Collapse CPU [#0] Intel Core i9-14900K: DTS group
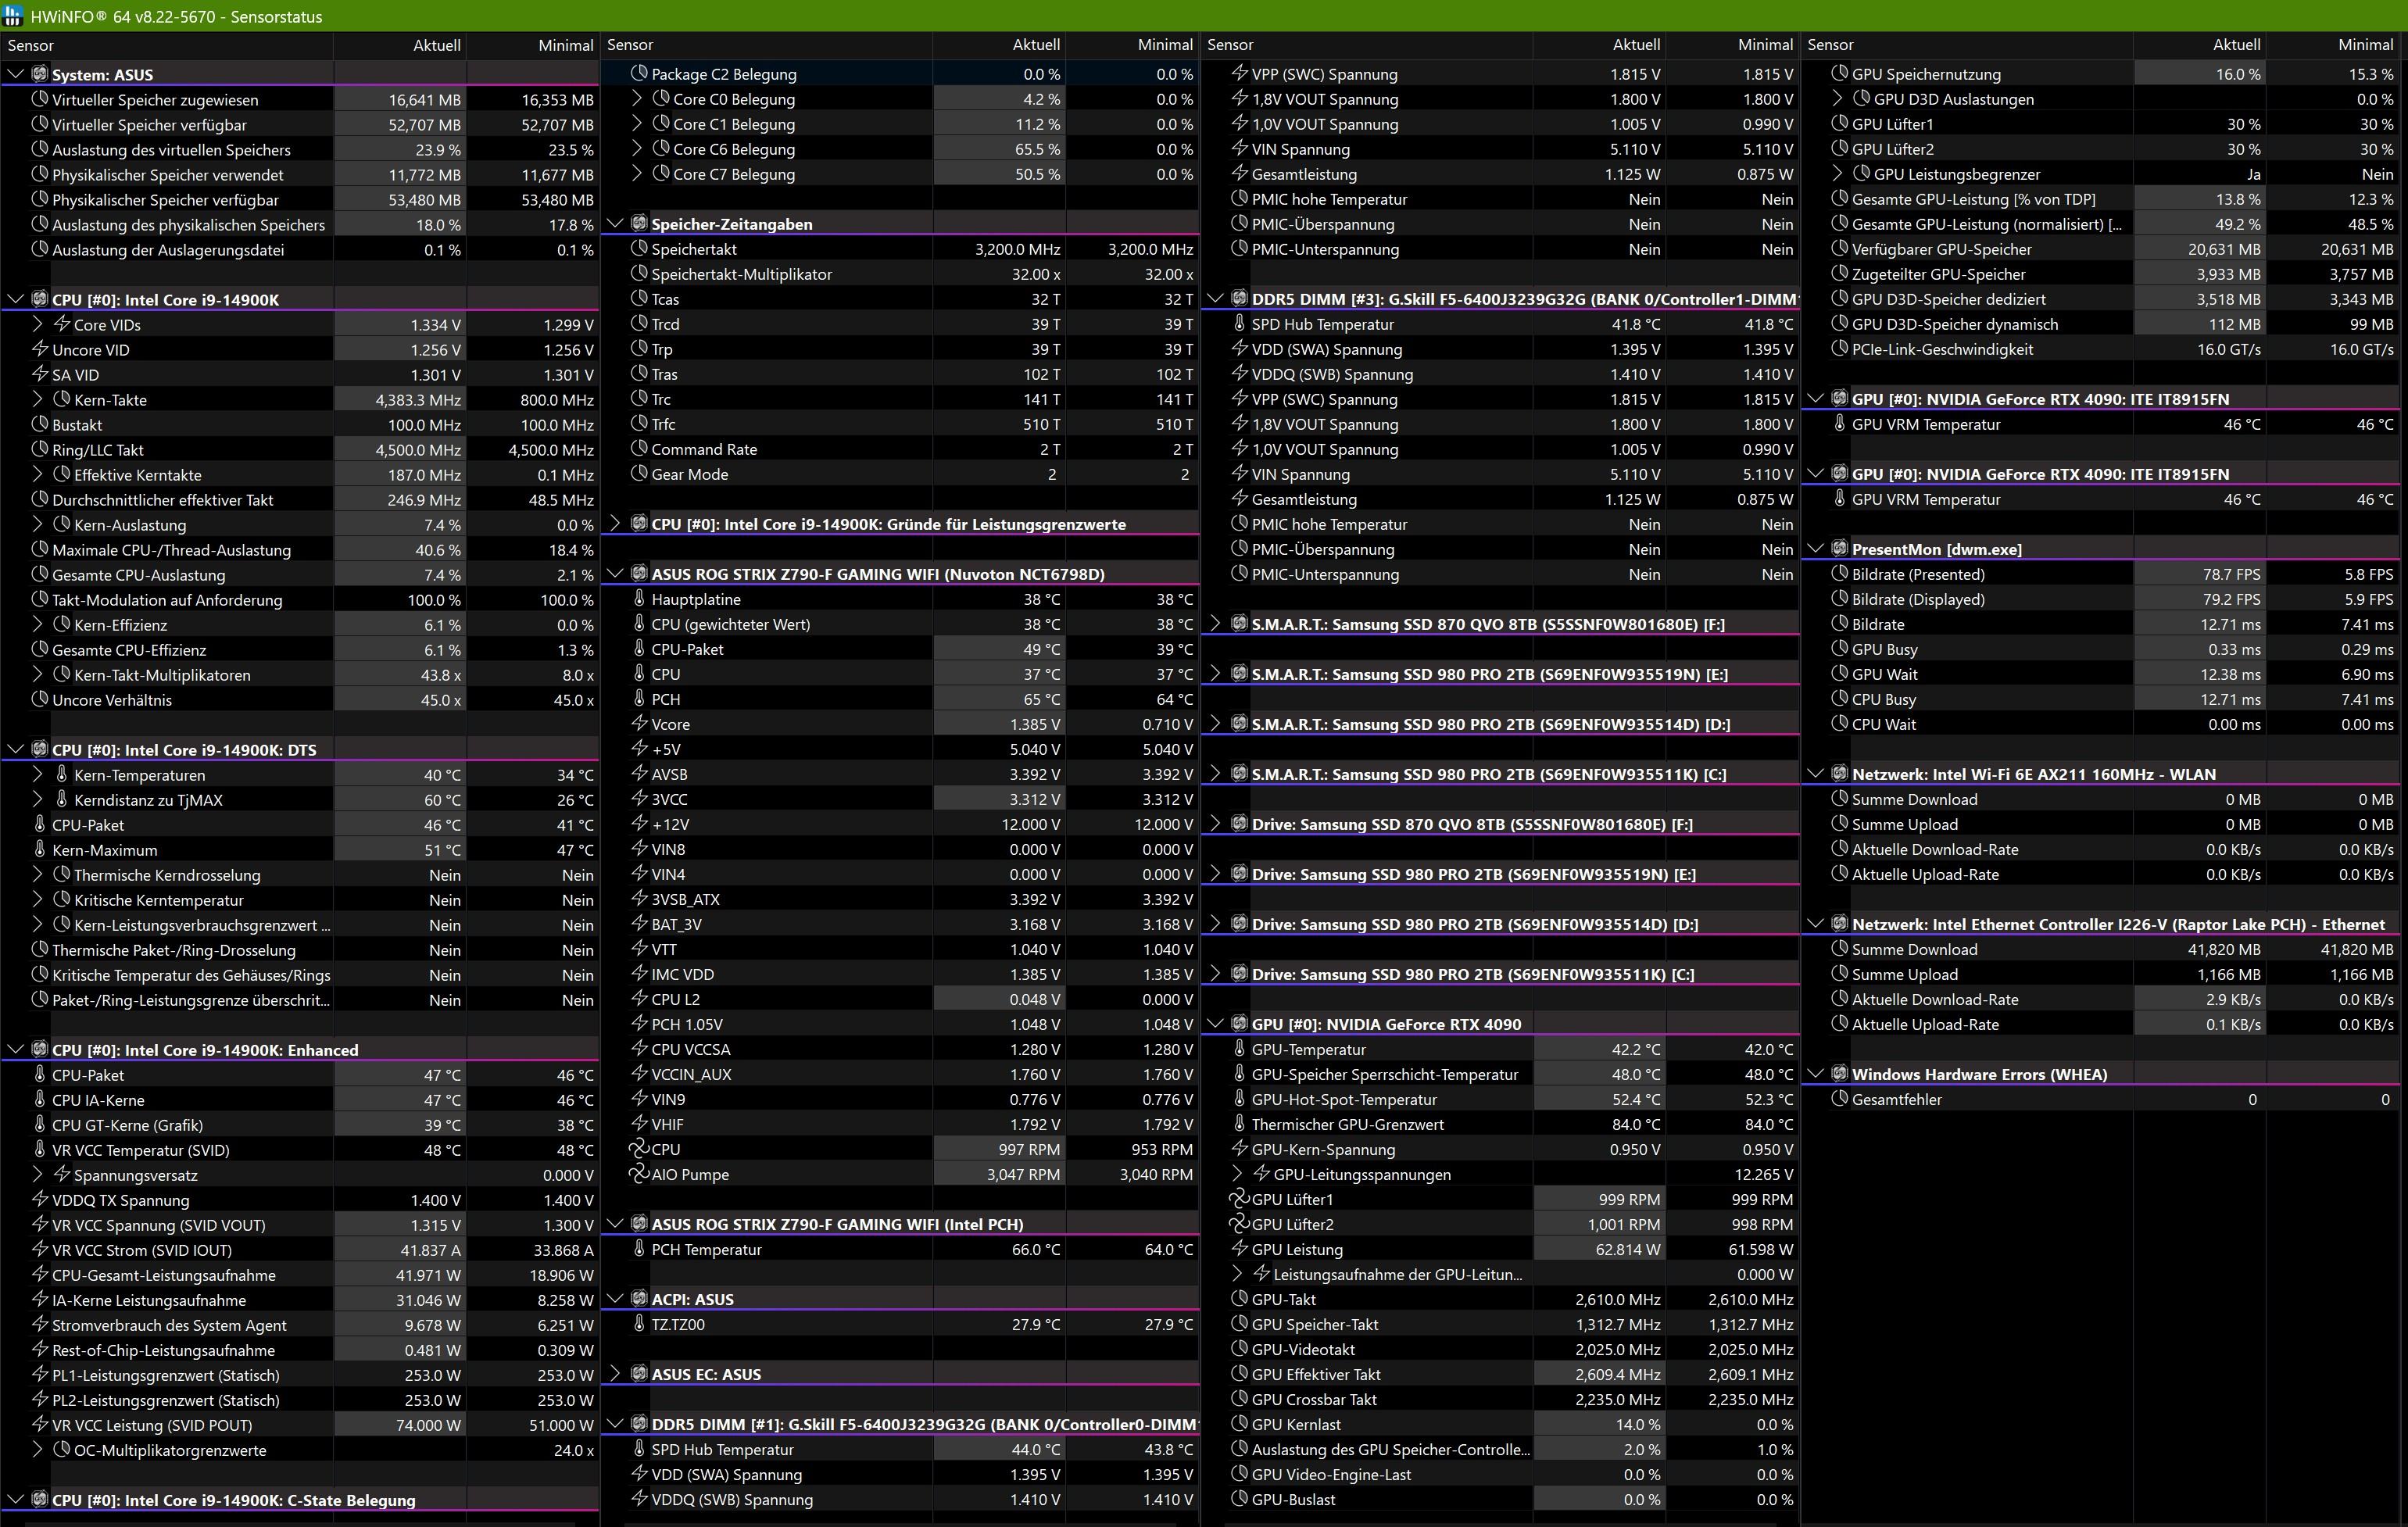 [x=16, y=749]
